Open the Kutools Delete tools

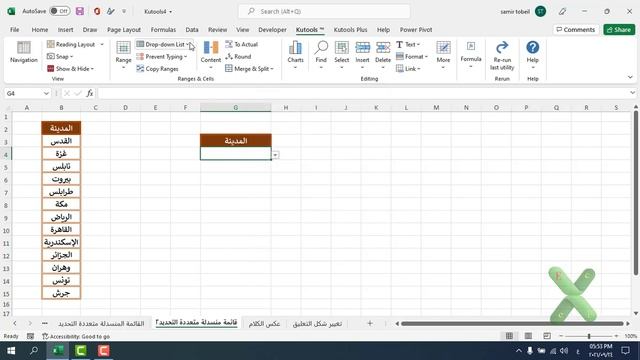click(383, 55)
